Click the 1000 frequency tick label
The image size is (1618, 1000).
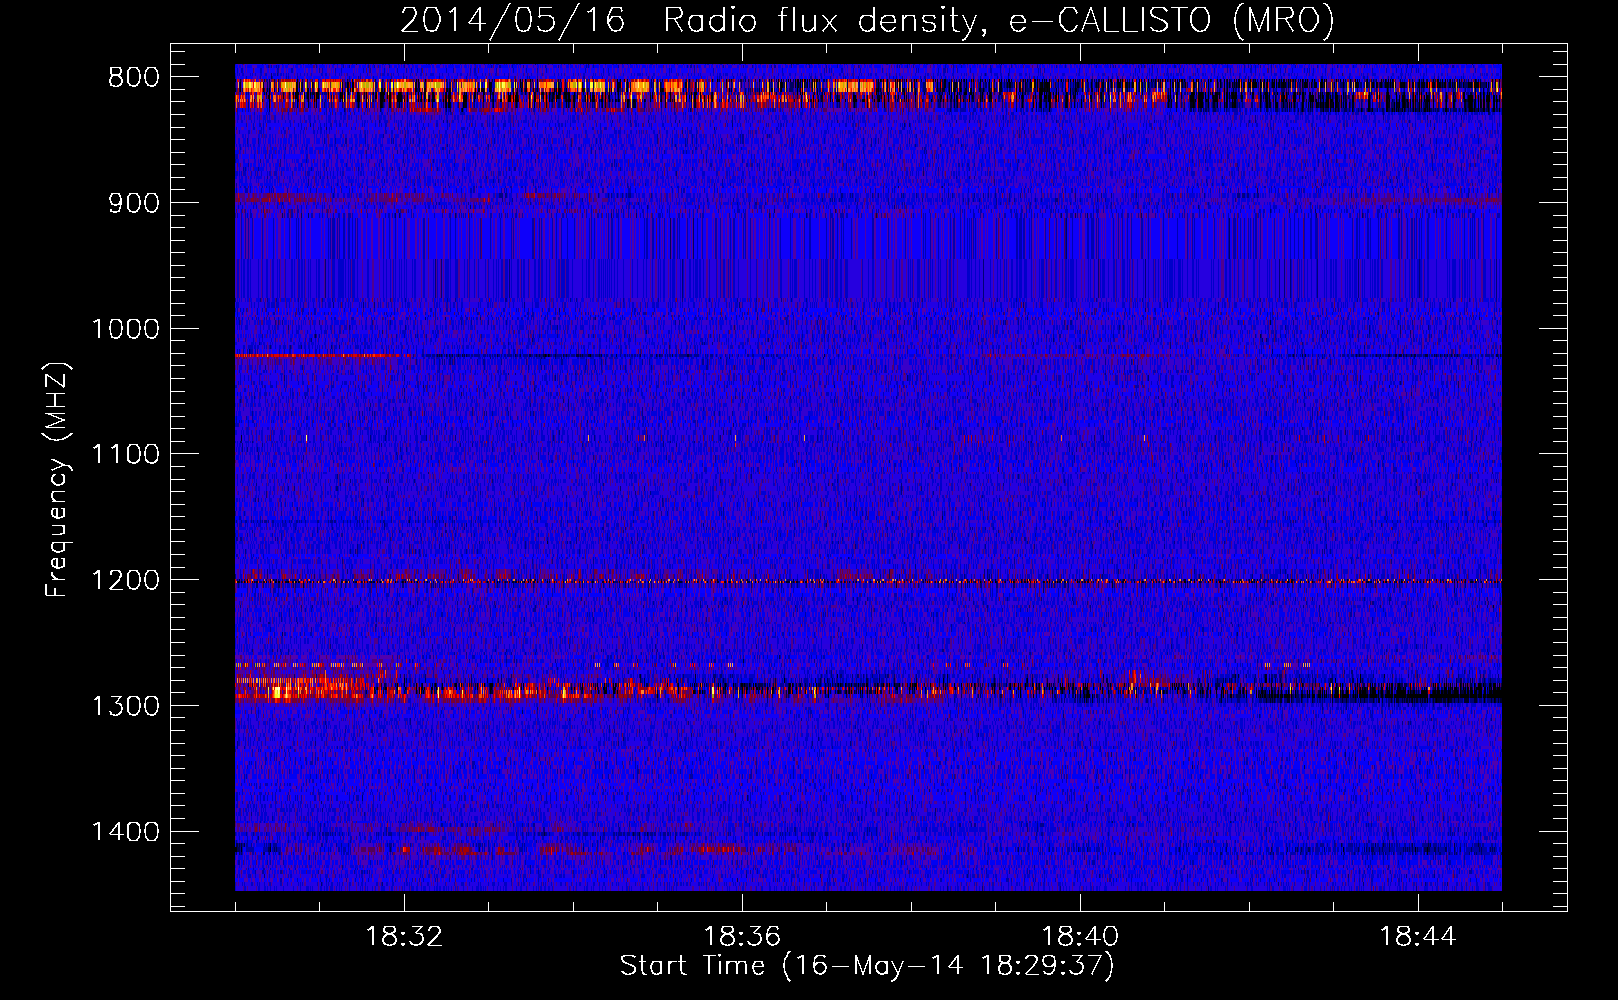pyautogui.click(x=125, y=329)
